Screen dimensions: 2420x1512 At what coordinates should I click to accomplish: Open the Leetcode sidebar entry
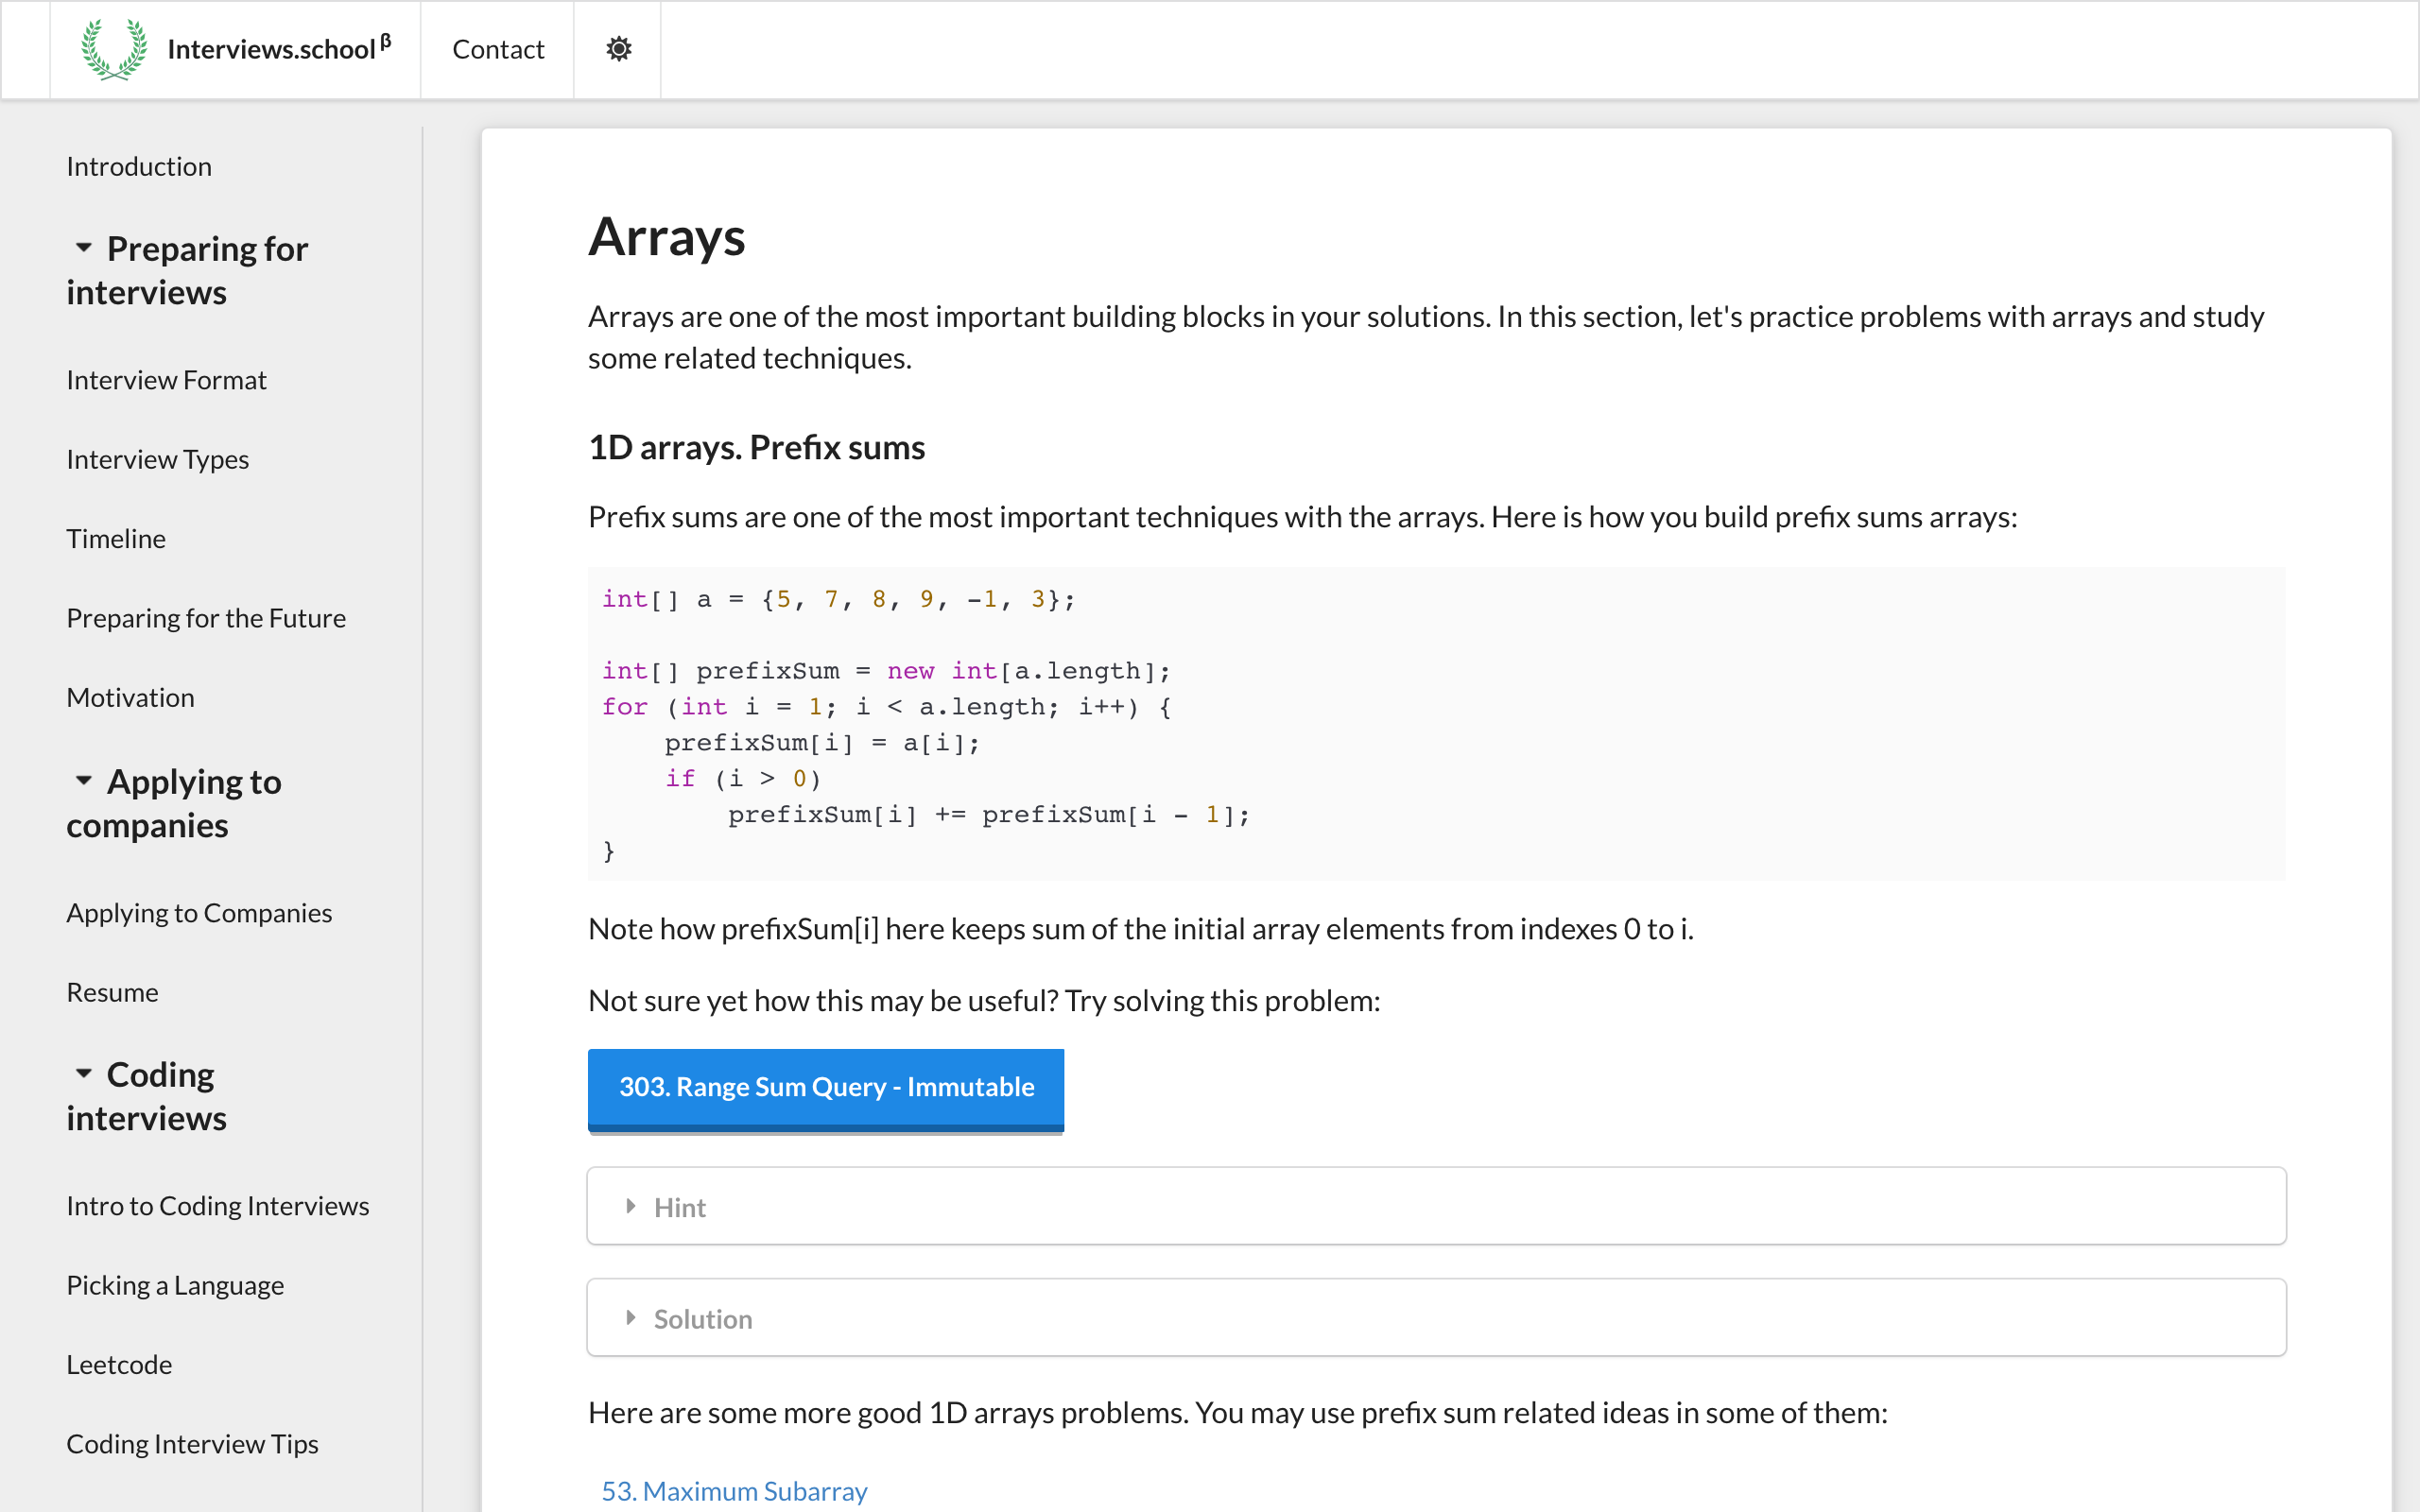pyautogui.click(x=119, y=1364)
